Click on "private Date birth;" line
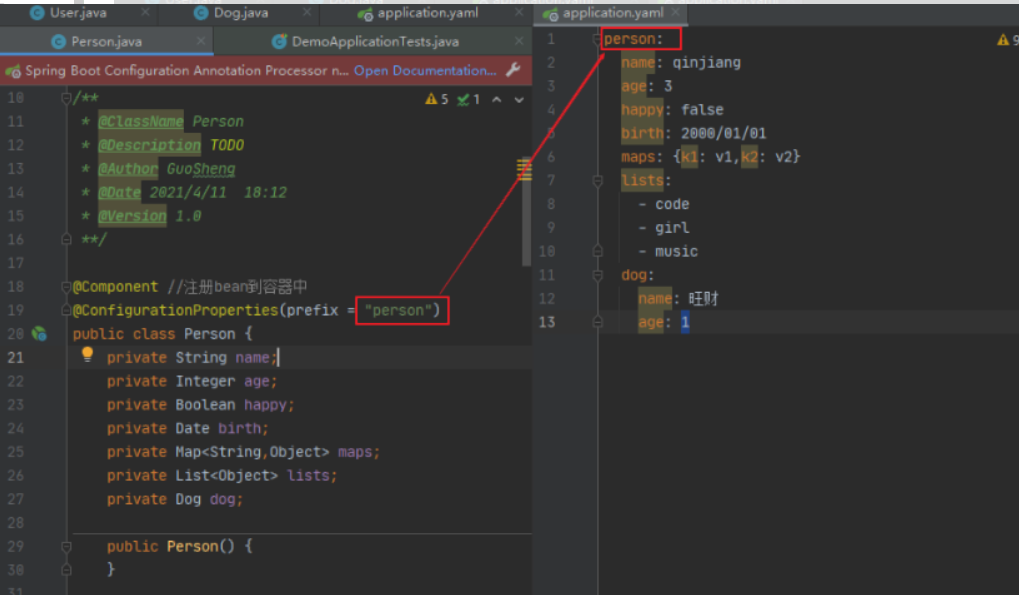1019x595 pixels. click(188, 428)
